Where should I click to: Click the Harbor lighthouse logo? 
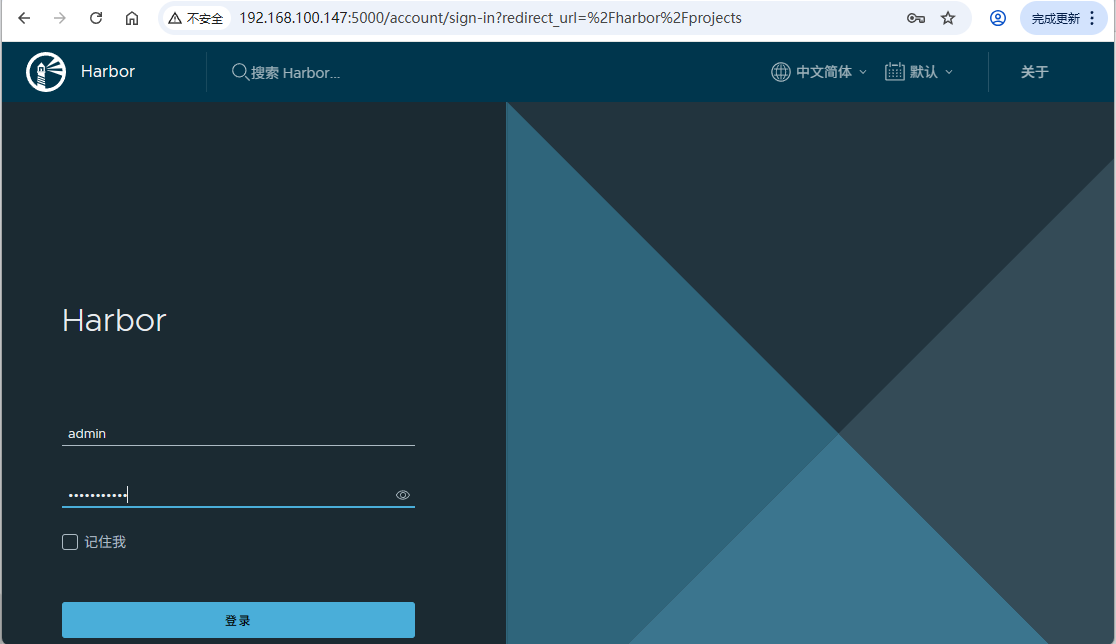tap(46, 72)
